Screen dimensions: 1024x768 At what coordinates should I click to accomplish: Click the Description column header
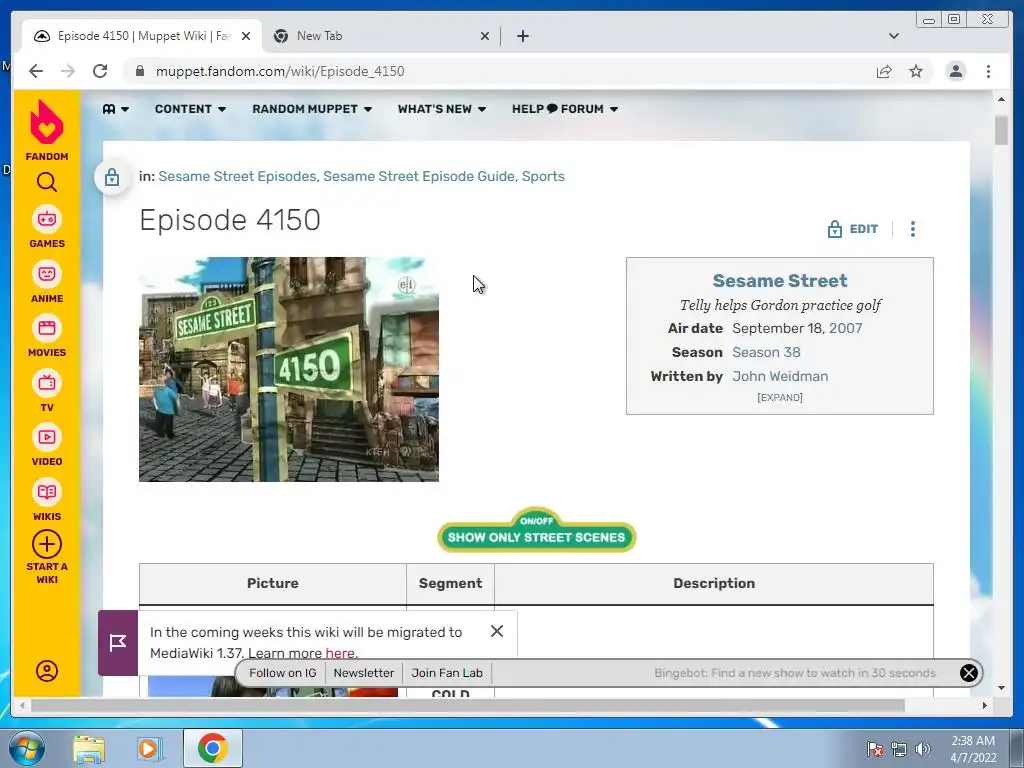714,584
